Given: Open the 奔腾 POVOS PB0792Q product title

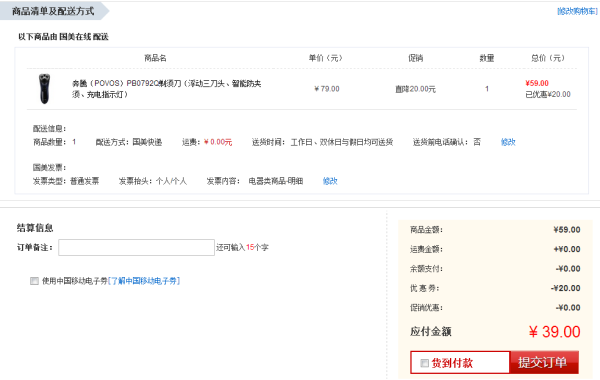Looking at the screenshot, I should pyautogui.click(x=166, y=89).
